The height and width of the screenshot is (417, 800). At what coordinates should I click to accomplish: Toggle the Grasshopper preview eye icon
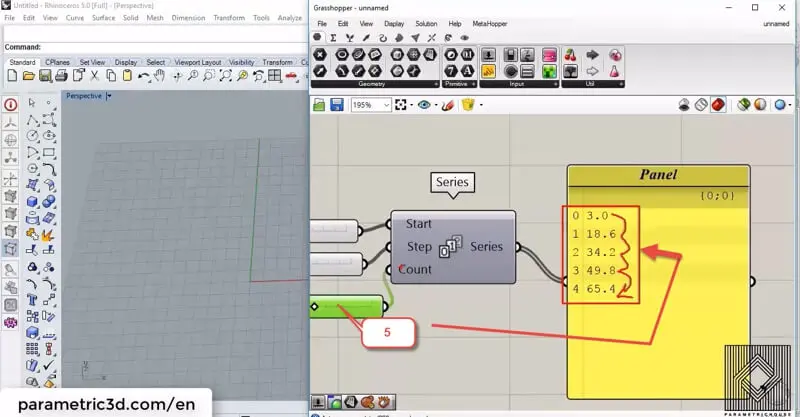pyautogui.click(x=424, y=105)
